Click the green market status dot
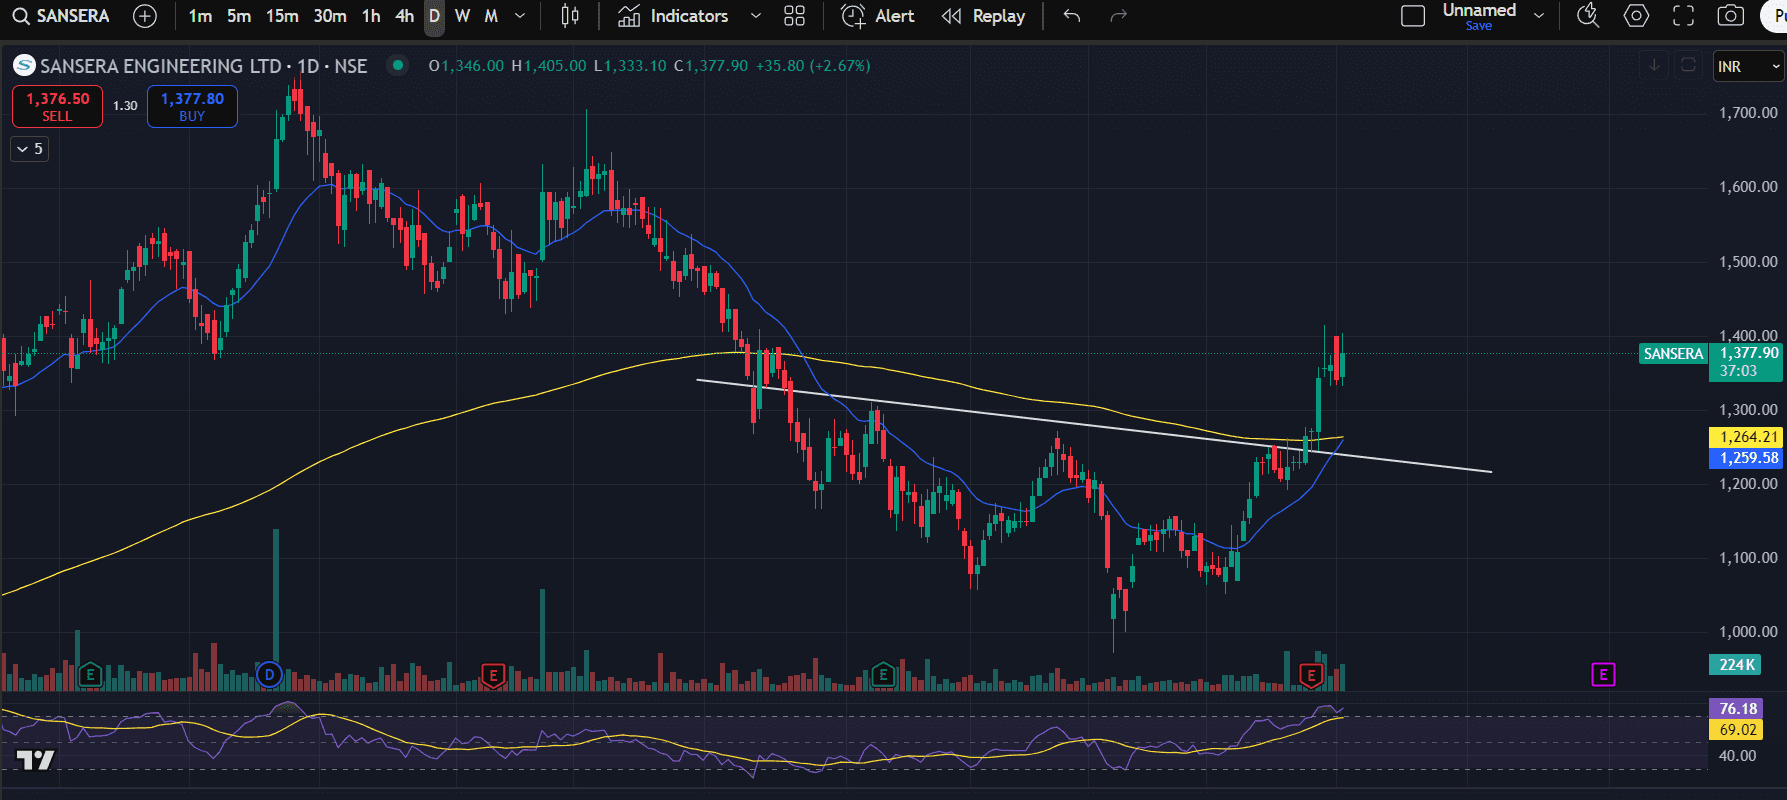Viewport: 1787px width, 800px height. pyautogui.click(x=398, y=66)
